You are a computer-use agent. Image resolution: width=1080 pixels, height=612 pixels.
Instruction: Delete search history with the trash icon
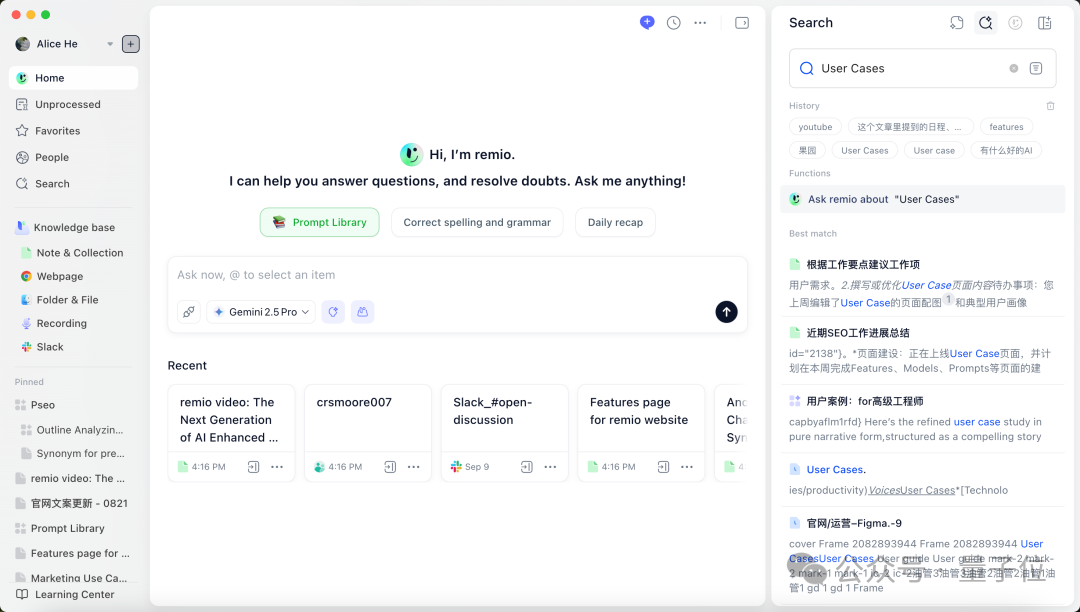1050,106
